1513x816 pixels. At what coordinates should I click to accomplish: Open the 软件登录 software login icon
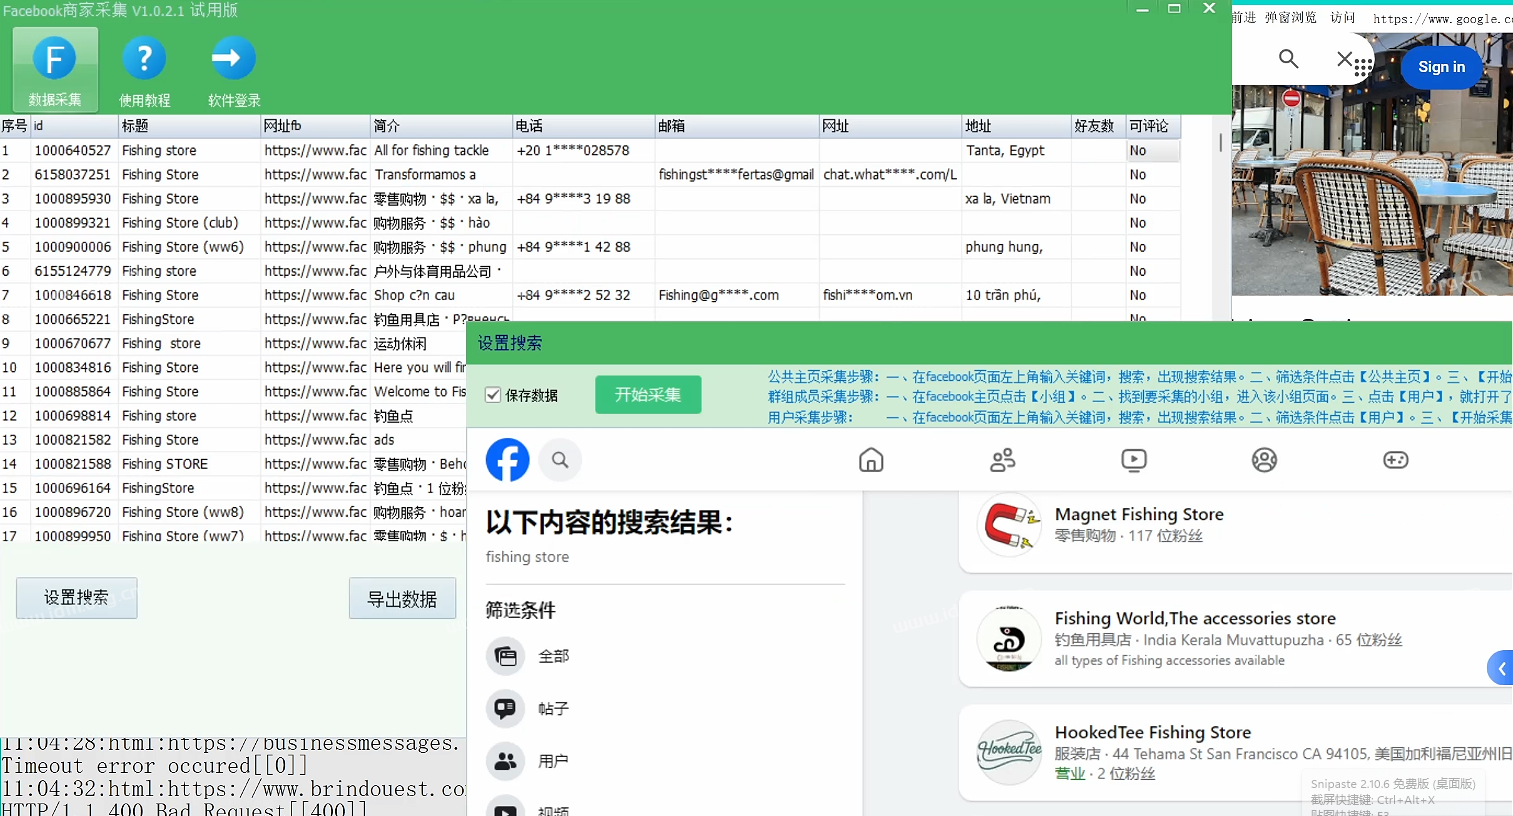(234, 69)
